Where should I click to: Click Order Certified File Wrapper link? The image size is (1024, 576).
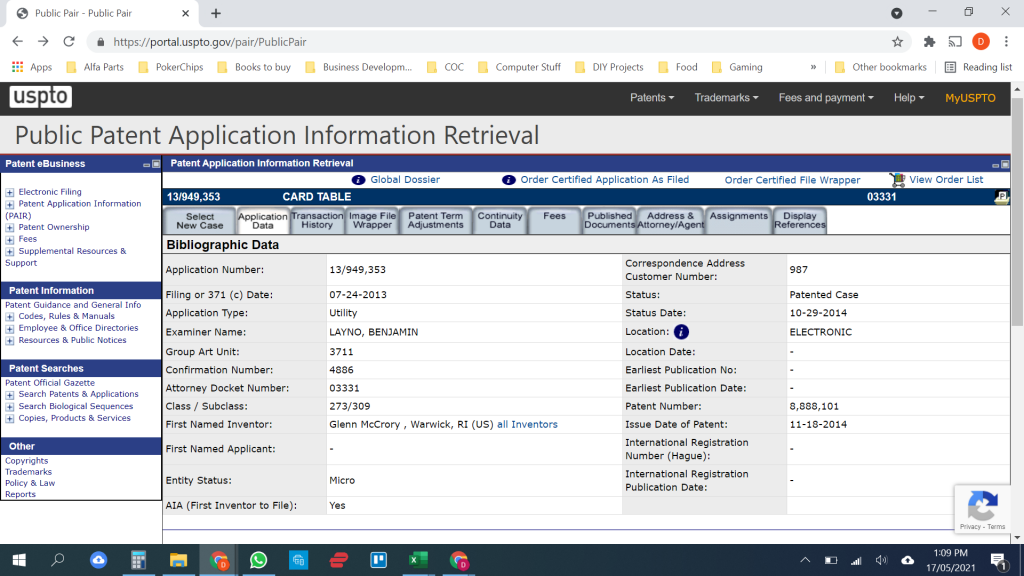[792, 180]
